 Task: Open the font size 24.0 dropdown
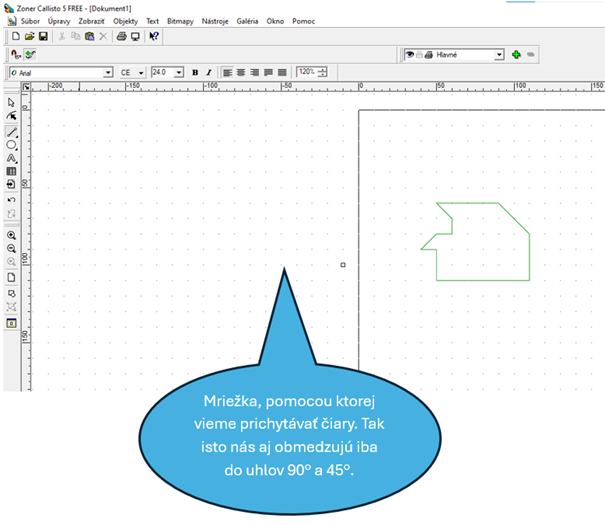point(179,73)
